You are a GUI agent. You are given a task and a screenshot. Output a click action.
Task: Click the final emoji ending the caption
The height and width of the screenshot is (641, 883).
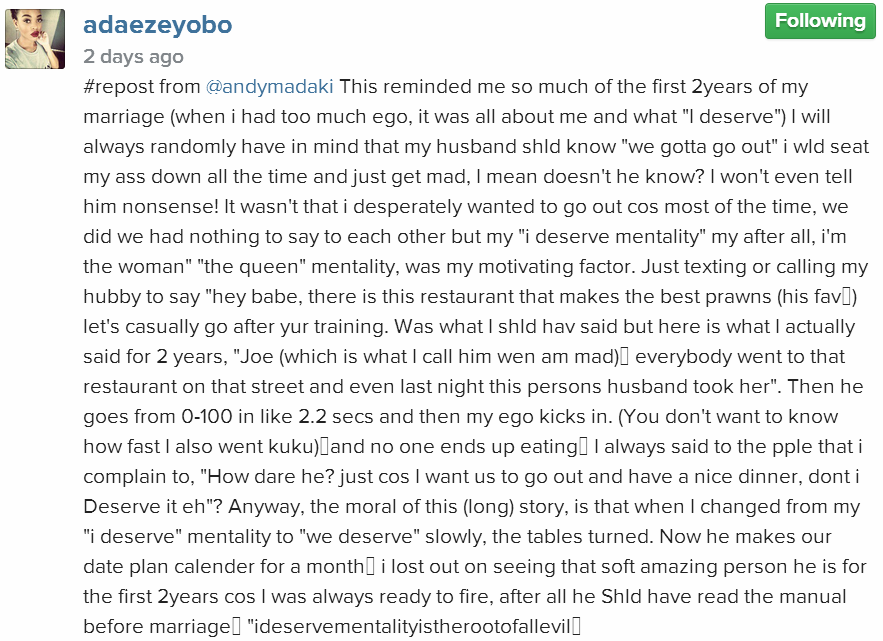575,627
